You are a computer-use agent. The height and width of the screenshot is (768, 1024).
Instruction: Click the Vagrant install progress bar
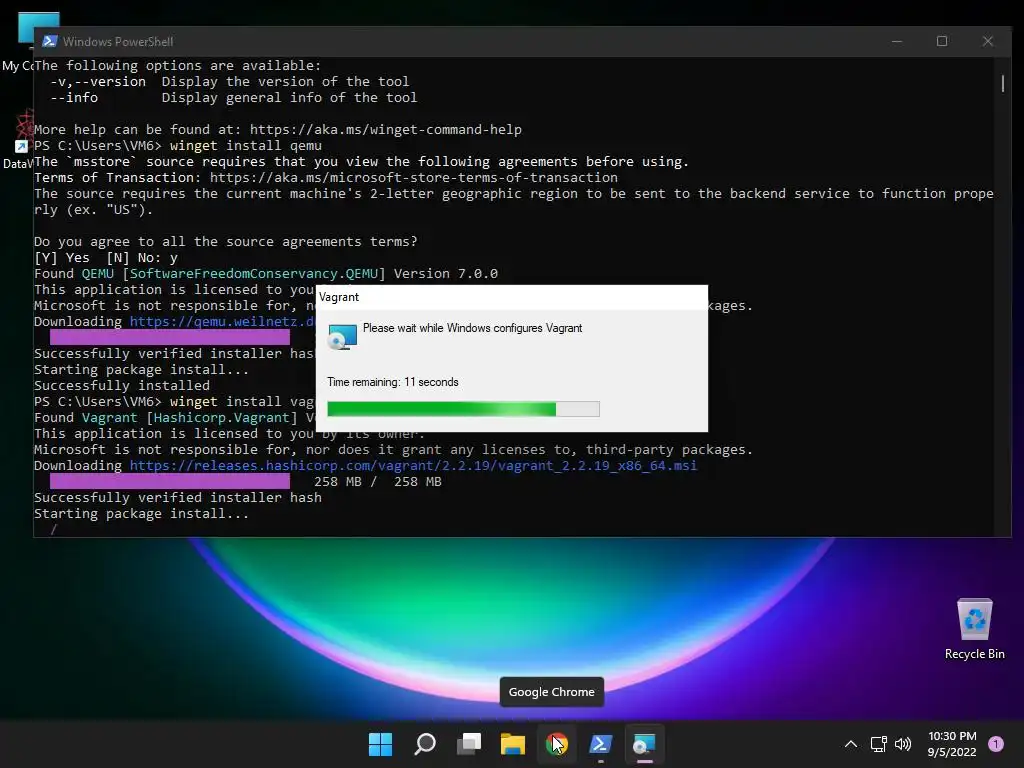(x=463, y=409)
